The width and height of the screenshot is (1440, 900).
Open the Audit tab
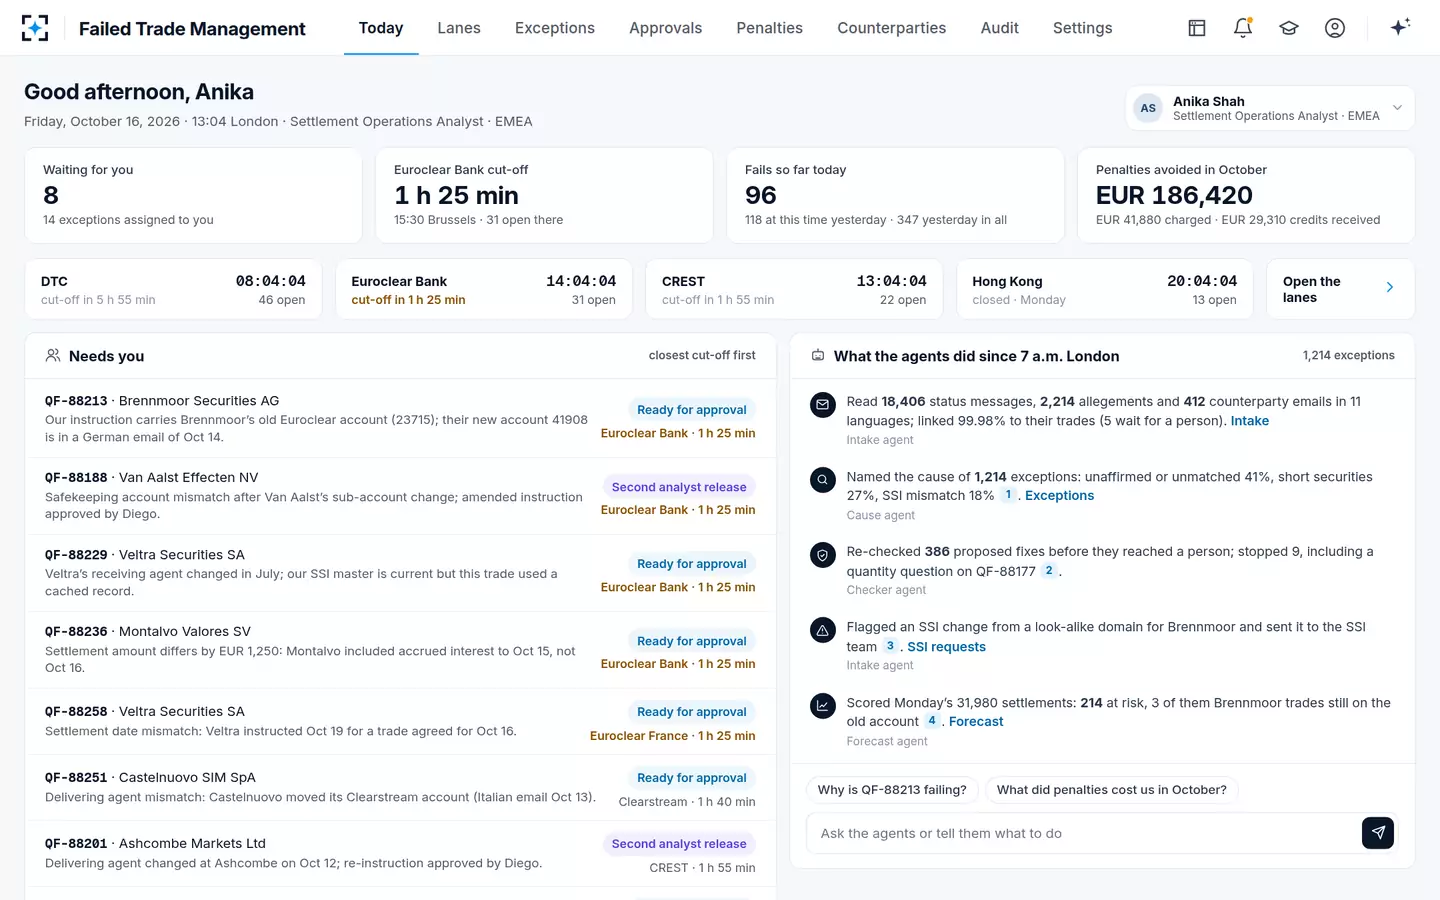click(999, 28)
